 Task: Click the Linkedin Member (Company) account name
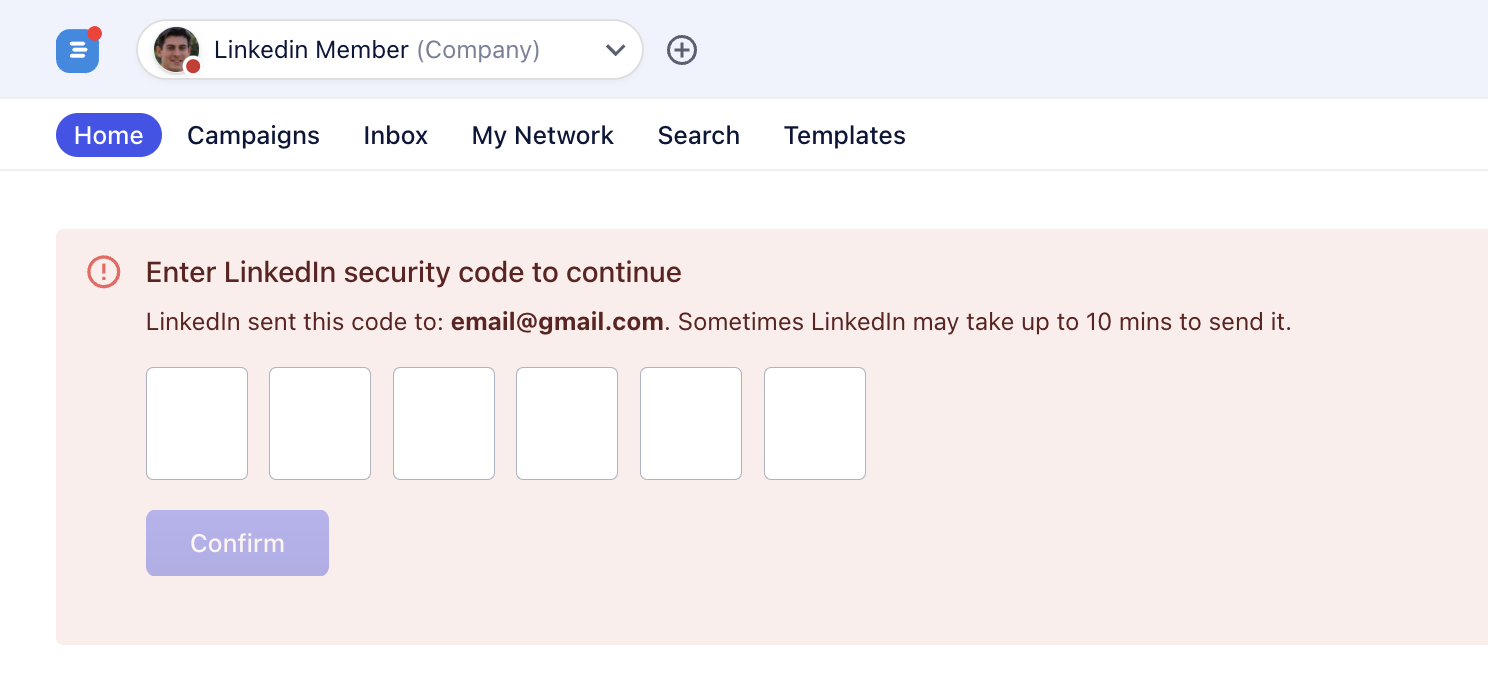[x=377, y=50]
